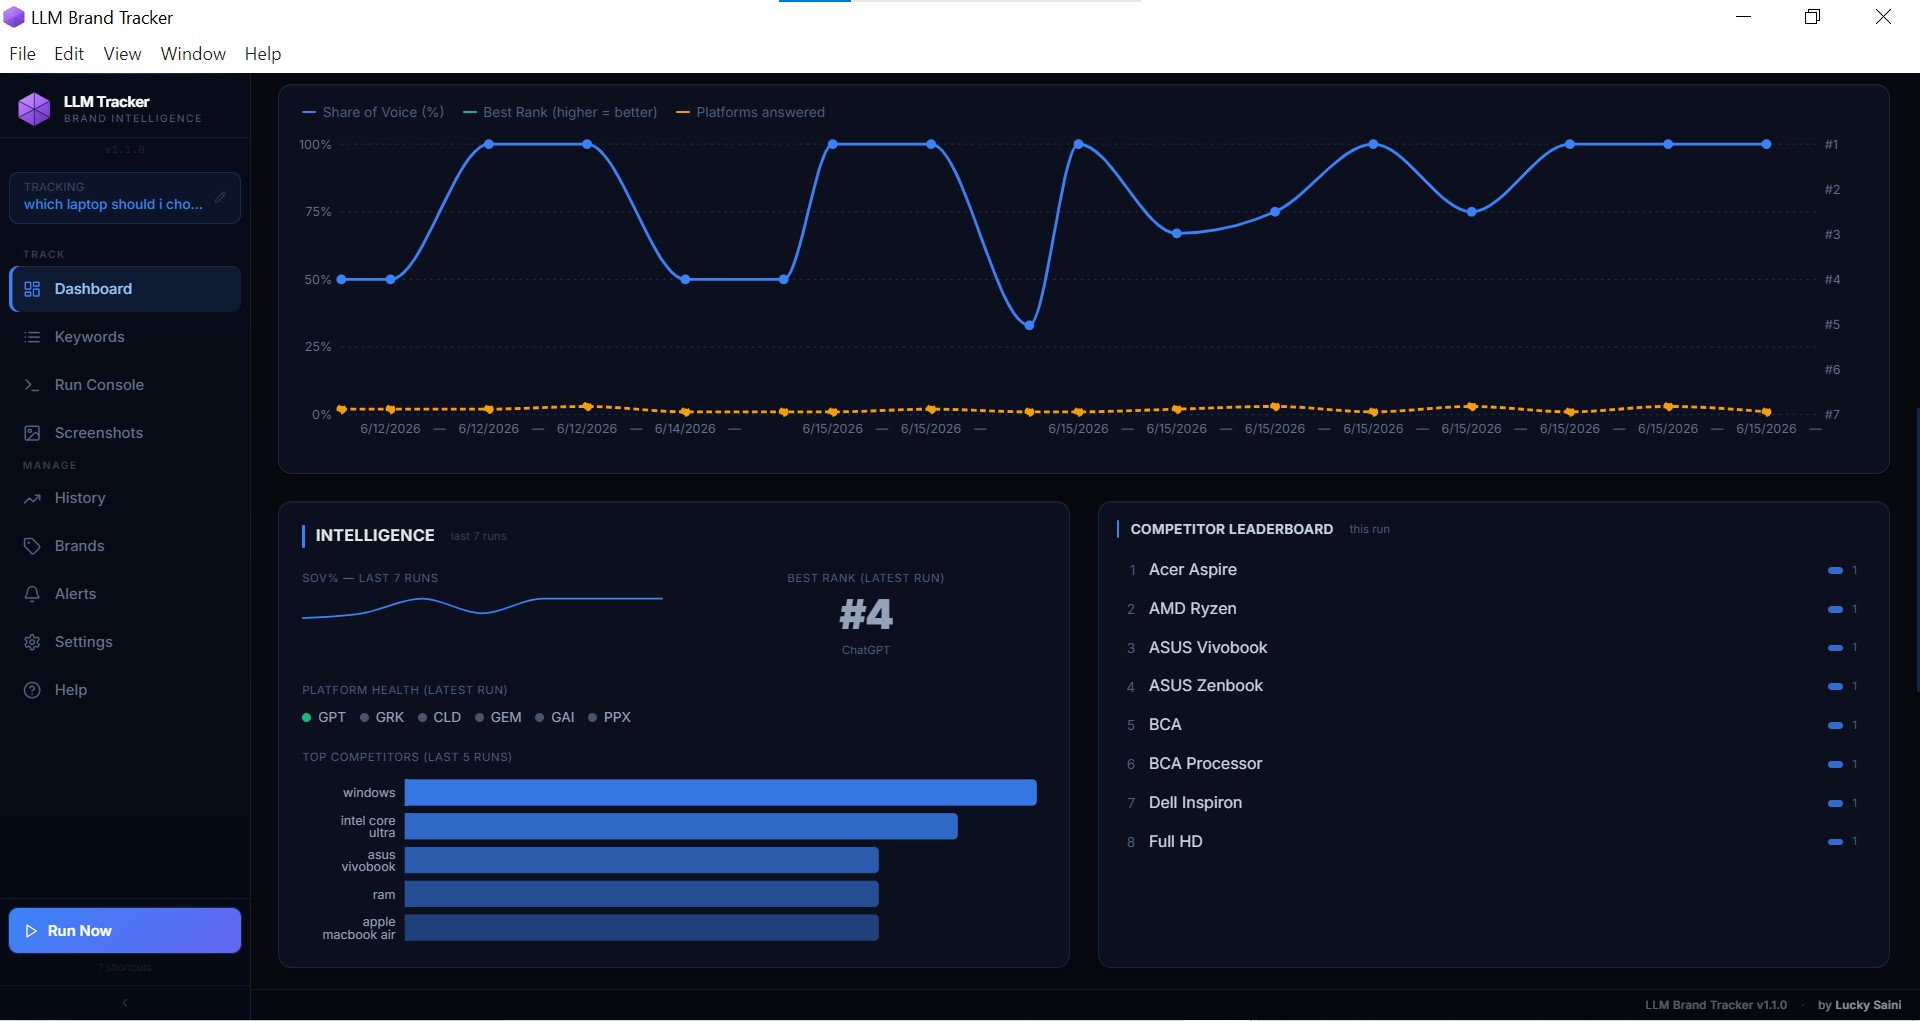Select ASUS Zenbook leaderboard row

1493,686
